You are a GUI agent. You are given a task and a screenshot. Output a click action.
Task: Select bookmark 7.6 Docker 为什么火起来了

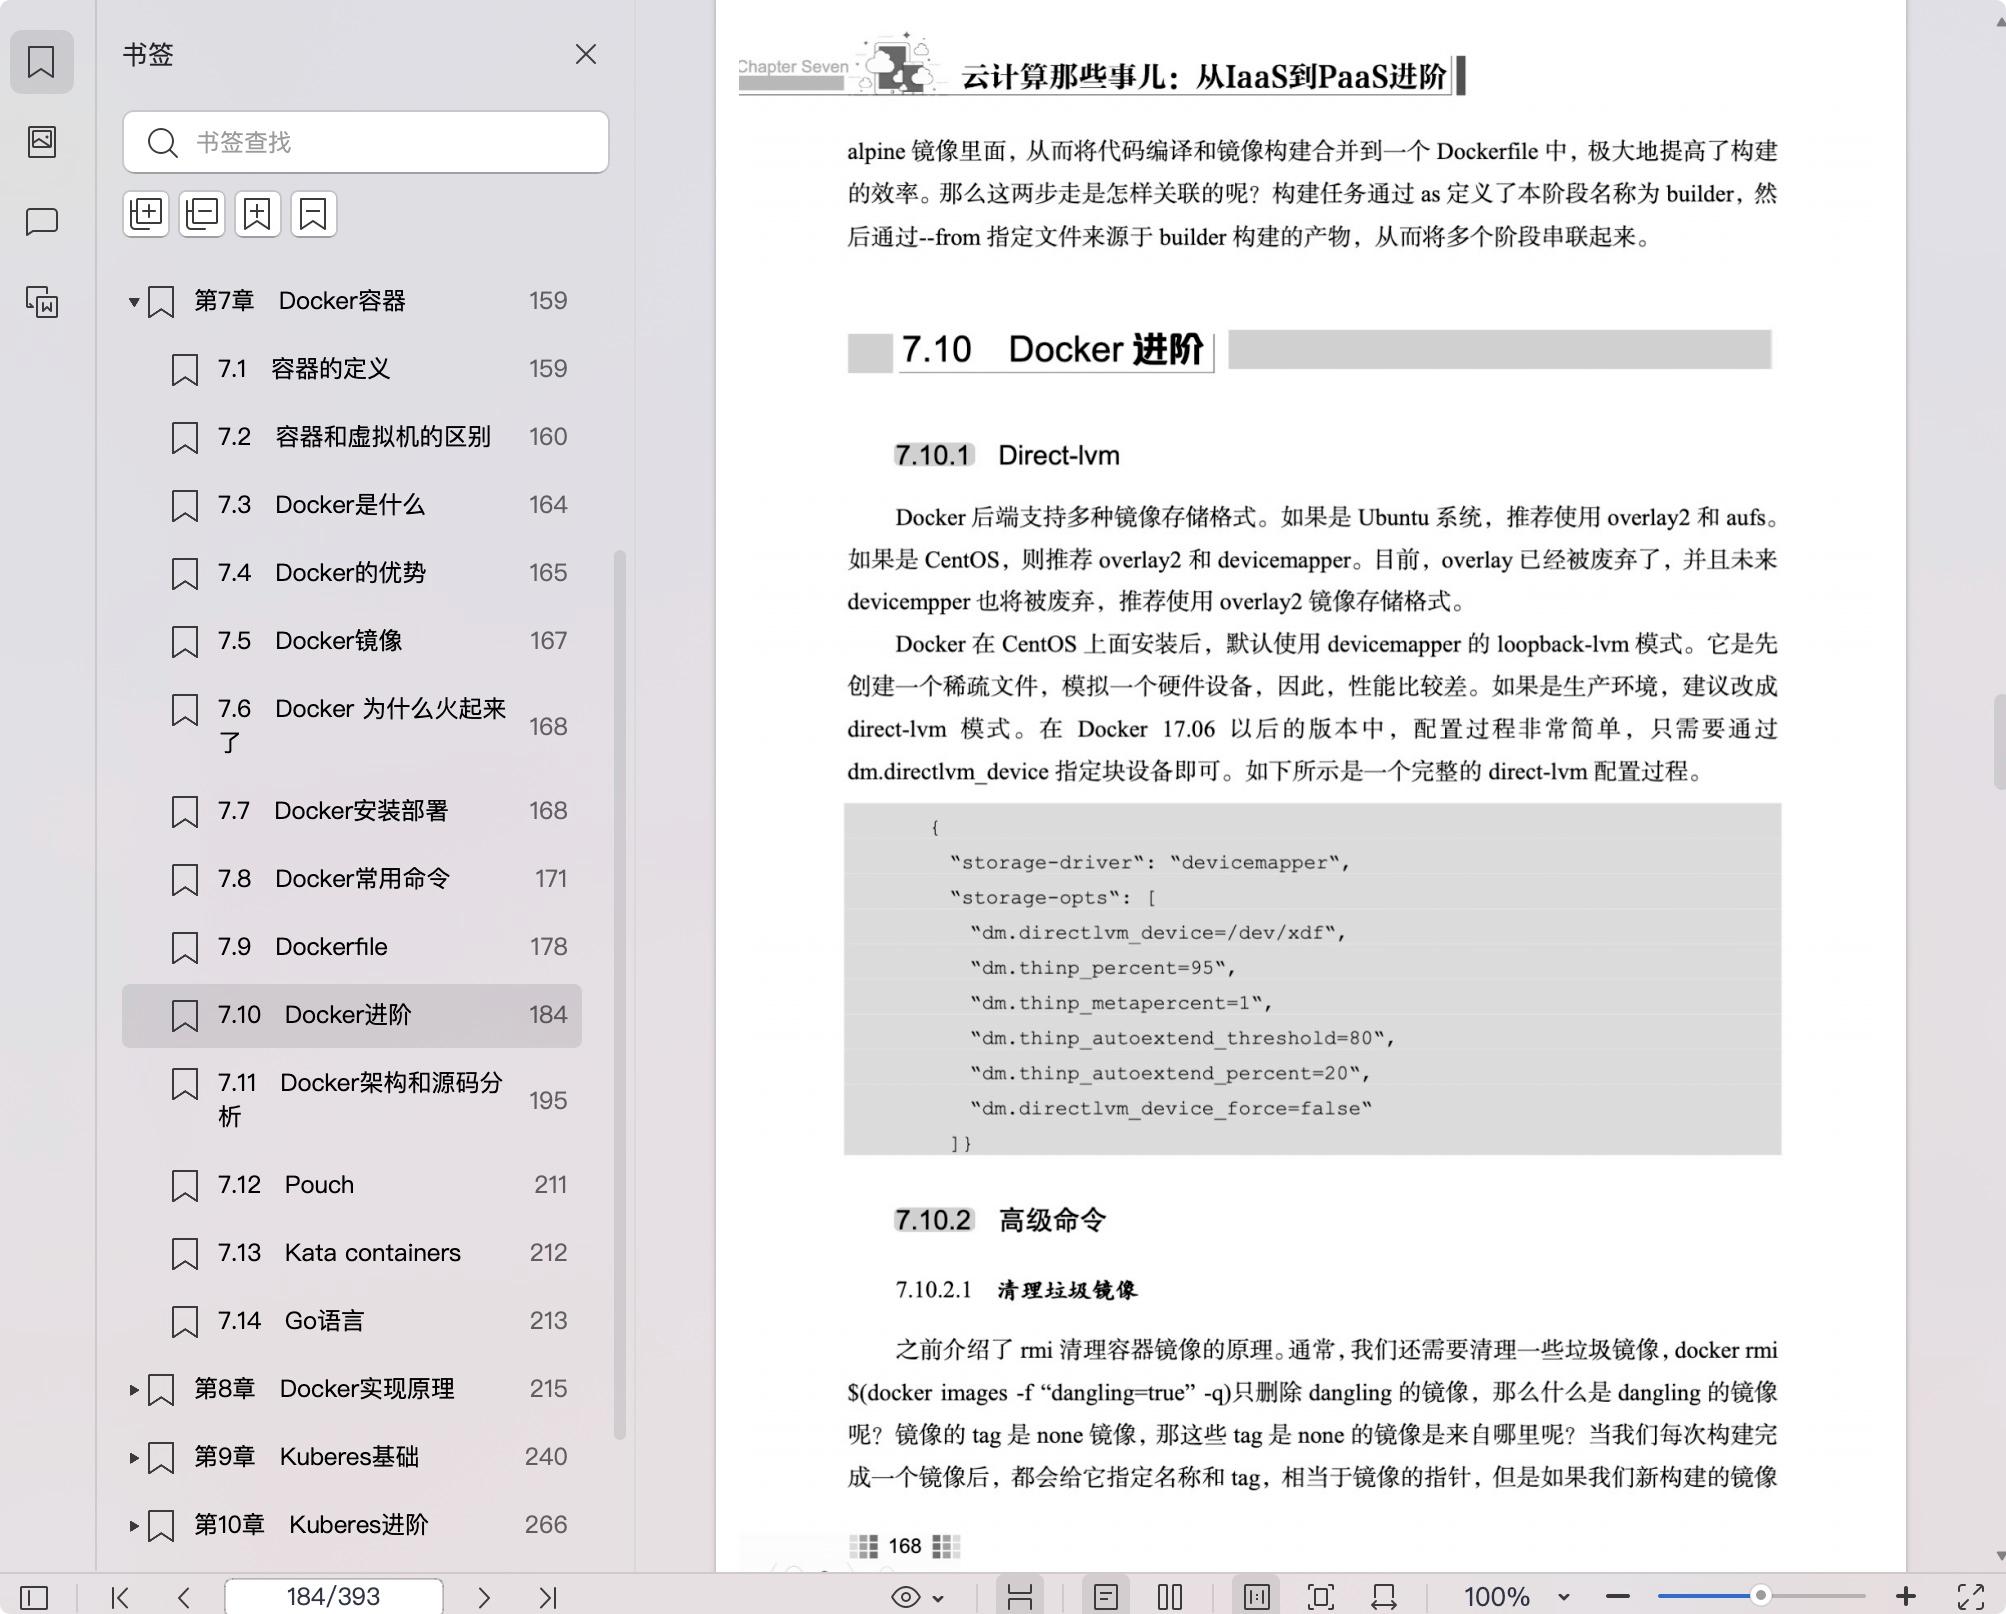(x=352, y=726)
